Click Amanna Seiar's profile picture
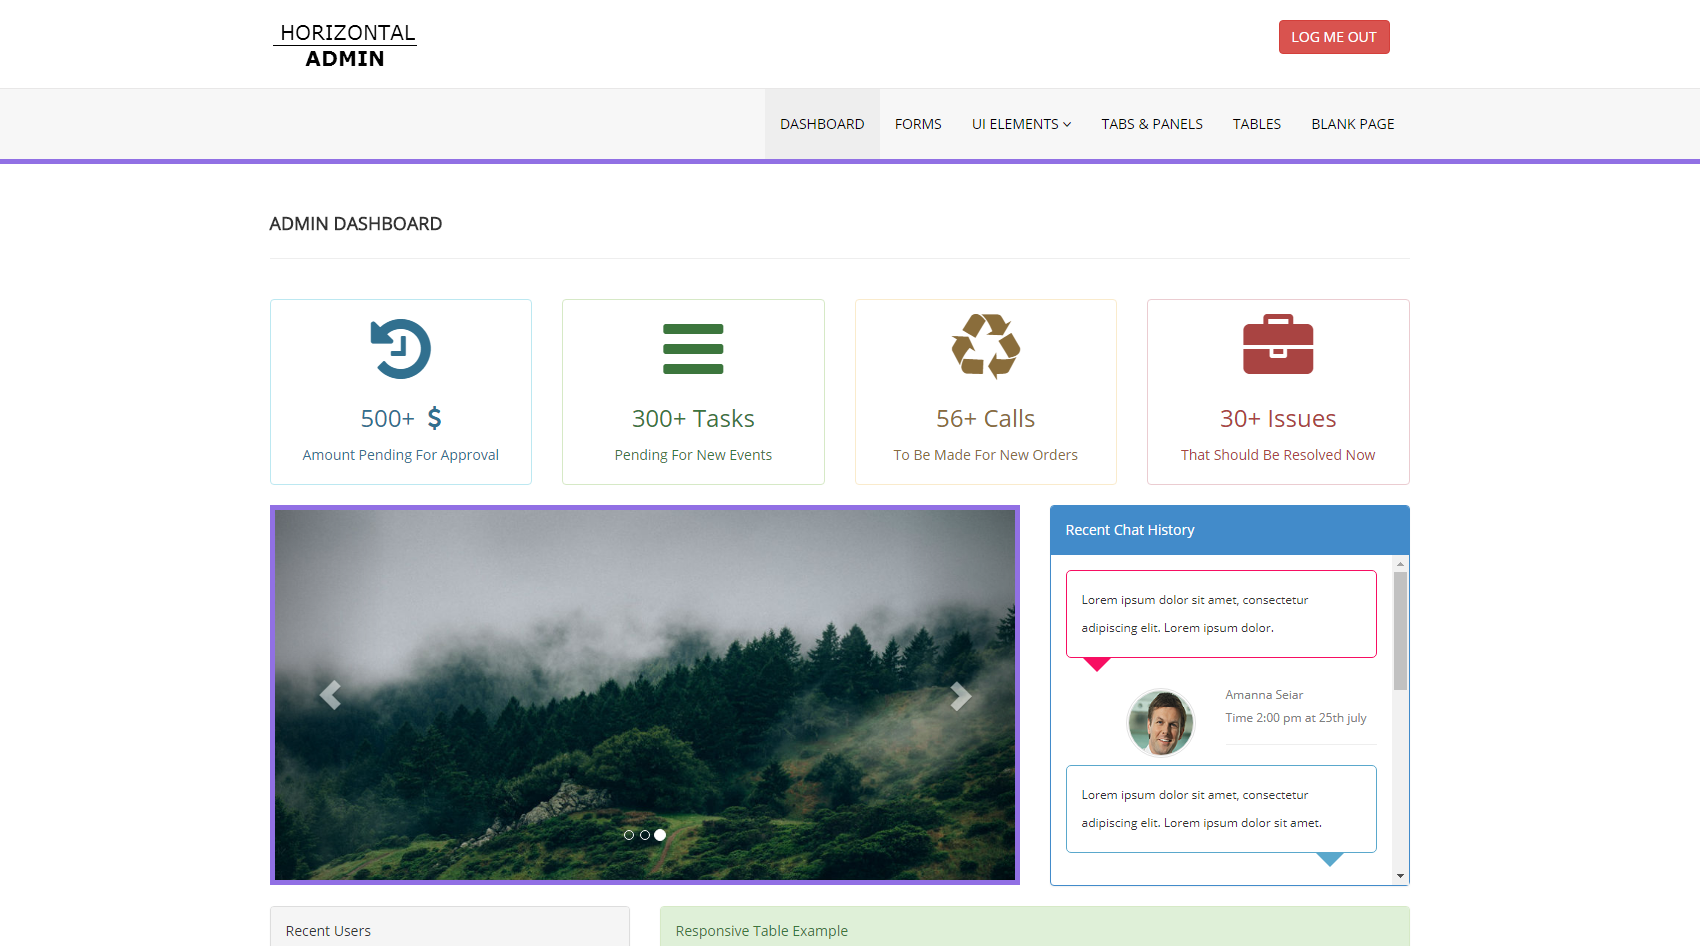Screen dimensions: 1700x946 (1160, 722)
